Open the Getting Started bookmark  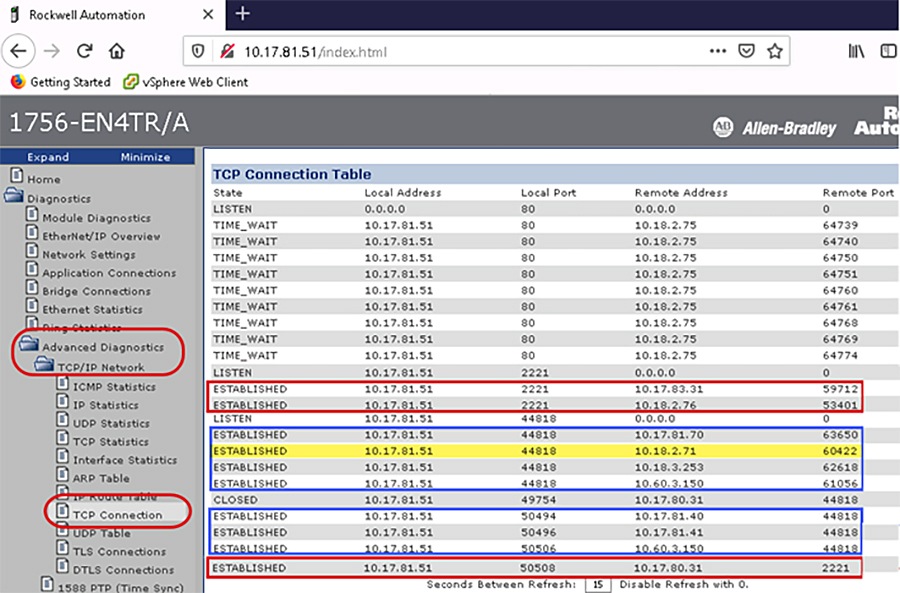click(x=61, y=82)
